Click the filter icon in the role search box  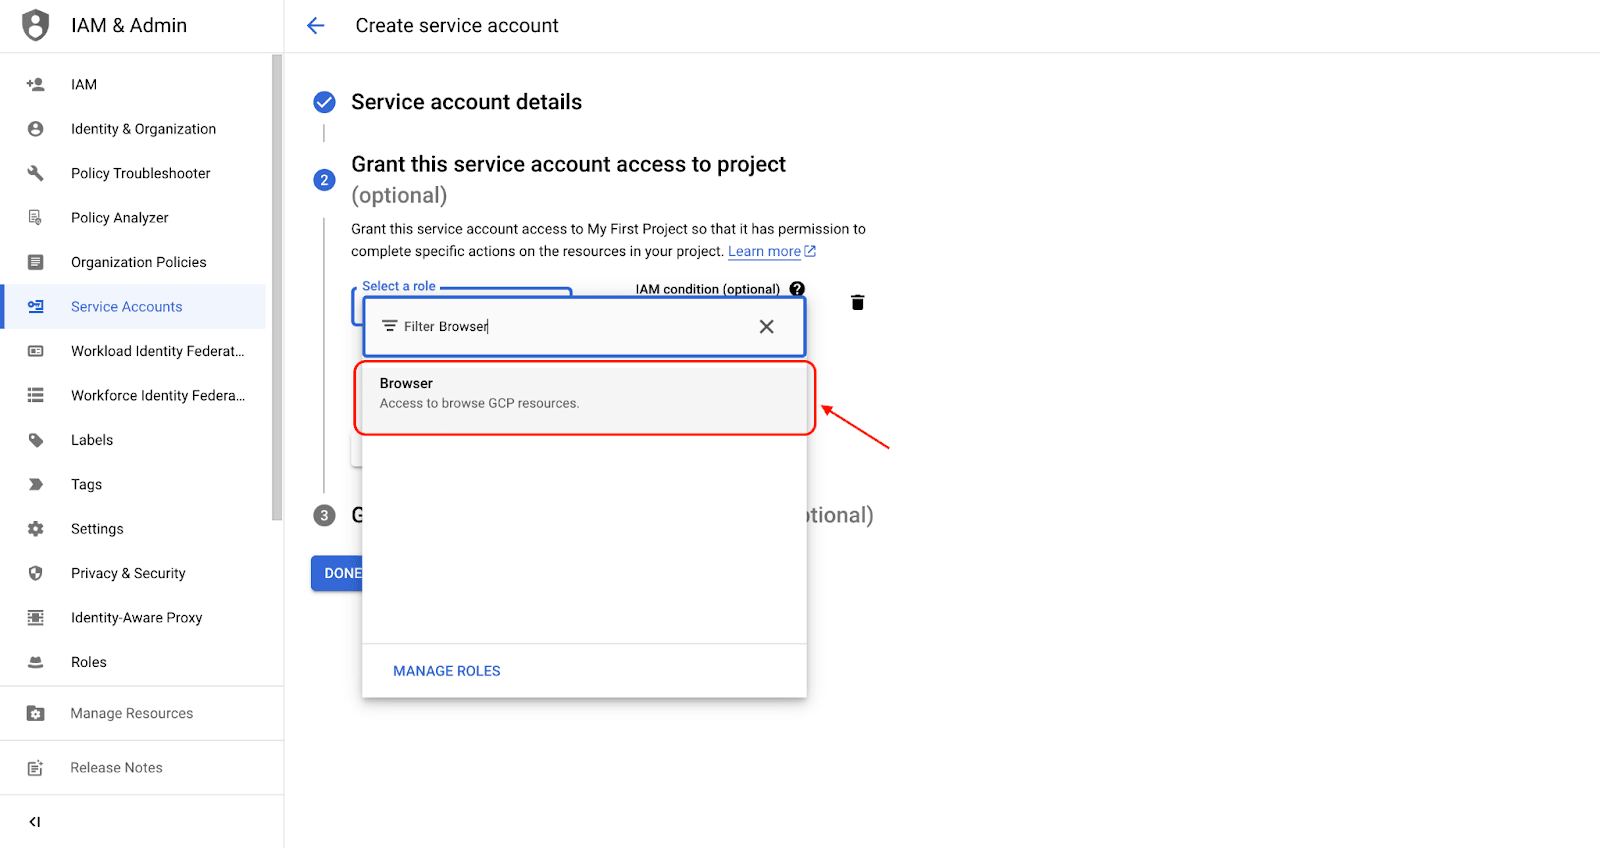(x=390, y=327)
